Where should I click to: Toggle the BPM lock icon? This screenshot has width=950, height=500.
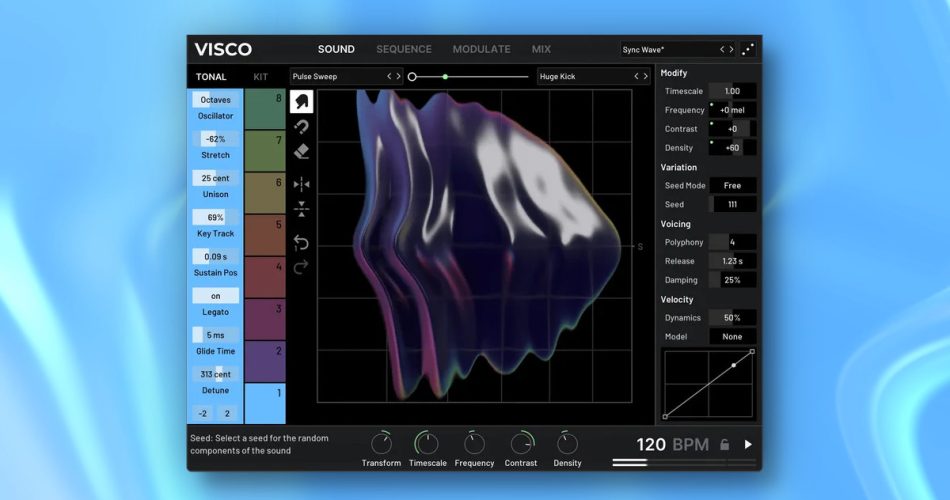coord(724,444)
